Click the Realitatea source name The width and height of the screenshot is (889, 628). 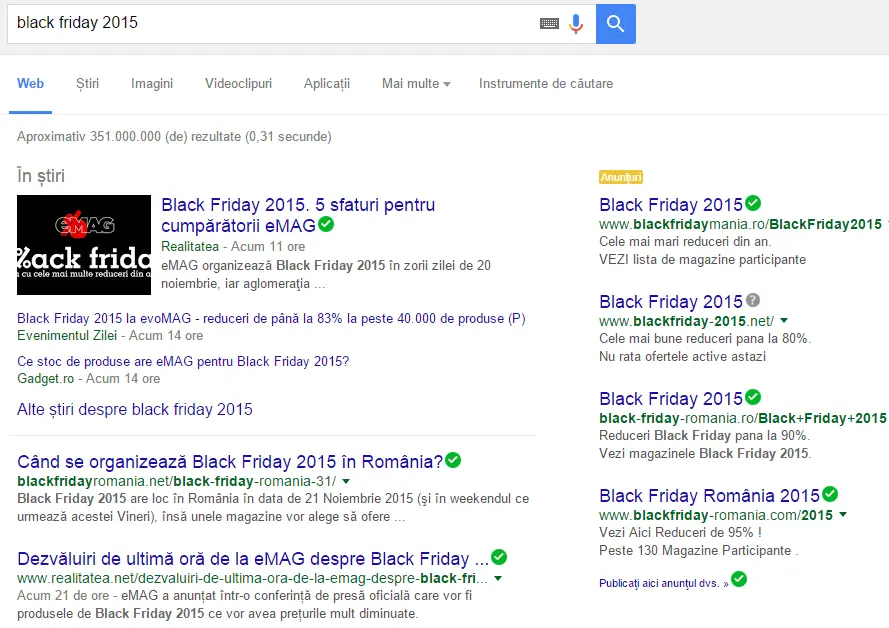point(190,247)
